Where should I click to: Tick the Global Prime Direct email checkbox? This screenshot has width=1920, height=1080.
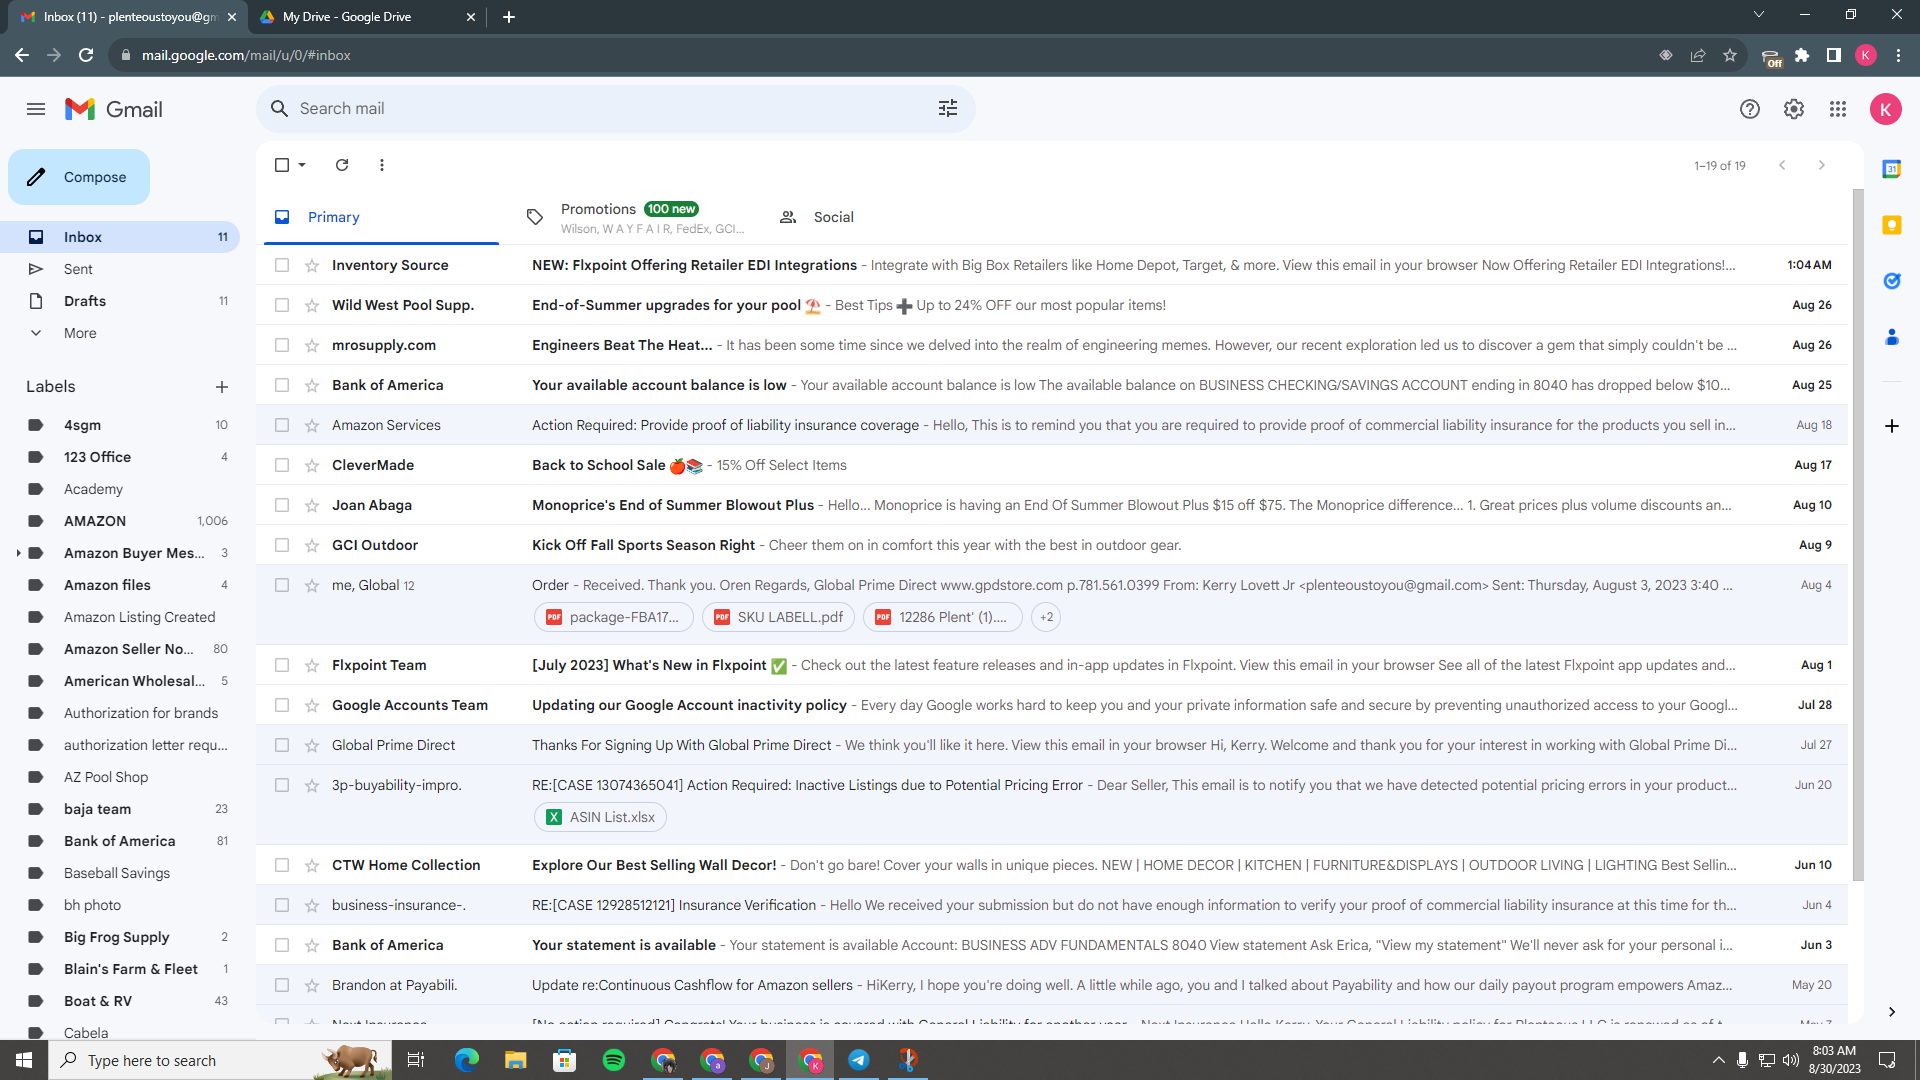(x=282, y=745)
